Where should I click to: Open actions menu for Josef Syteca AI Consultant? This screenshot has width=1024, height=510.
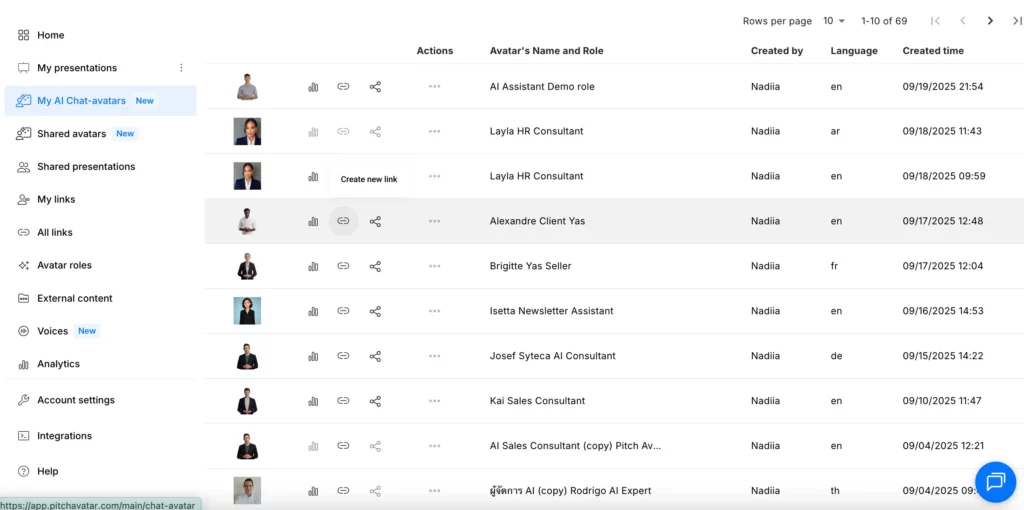pos(434,356)
